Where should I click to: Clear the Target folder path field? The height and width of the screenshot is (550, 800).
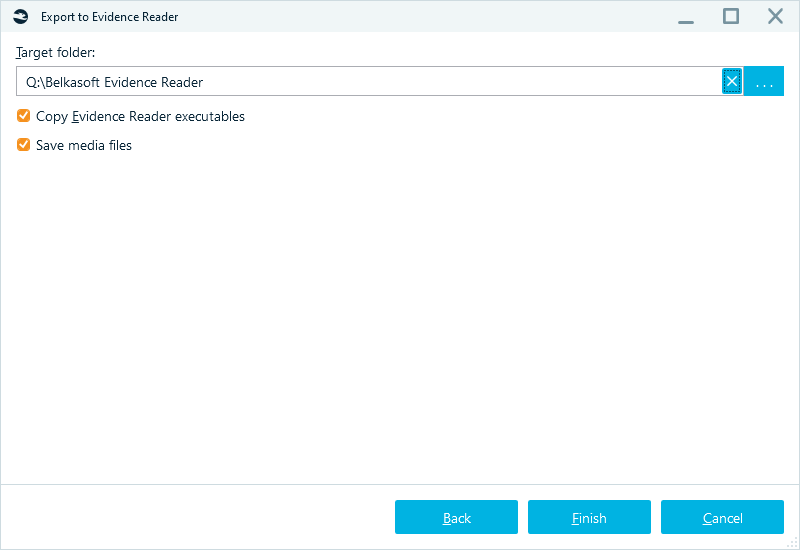tap(732, 81)
